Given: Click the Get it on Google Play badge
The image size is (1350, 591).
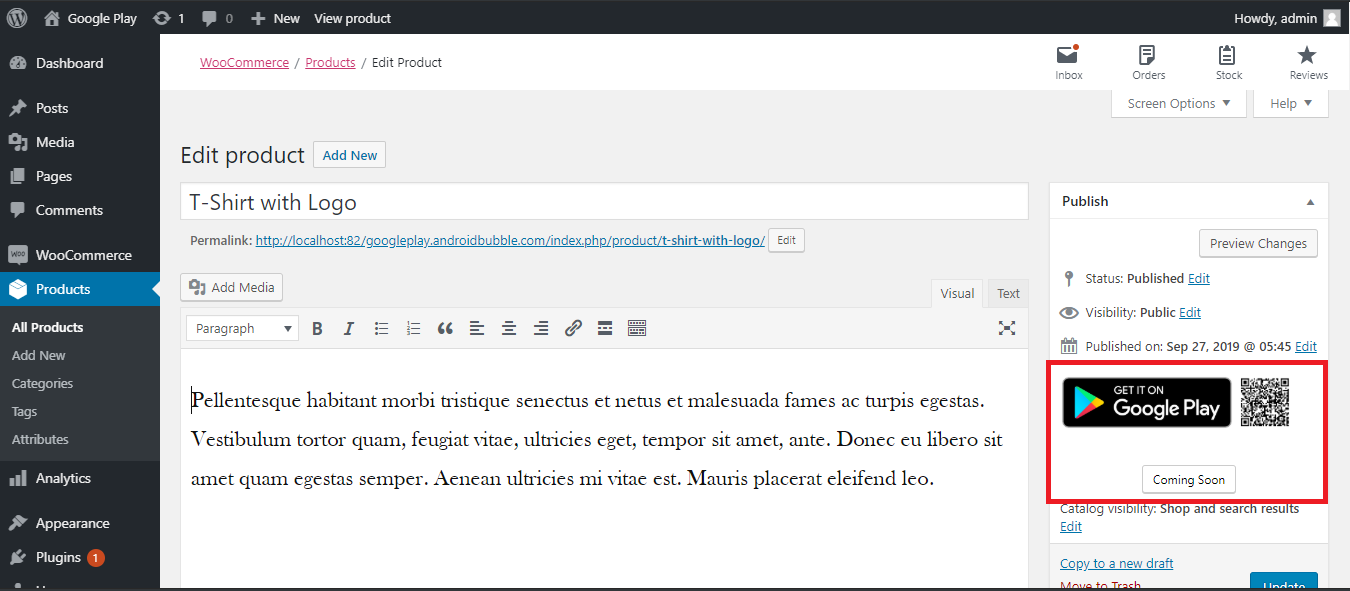Looking at the screenshot, I should point(1147,402).
